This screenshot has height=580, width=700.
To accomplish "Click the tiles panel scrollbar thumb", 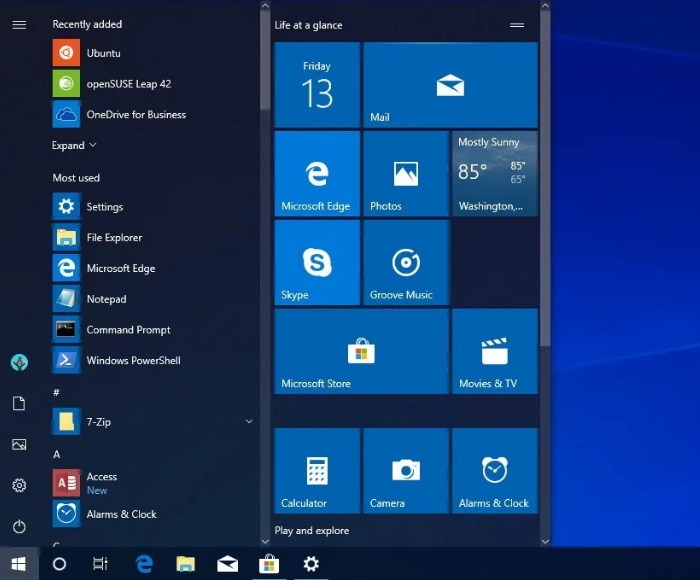I will click(x=545, y=178).
